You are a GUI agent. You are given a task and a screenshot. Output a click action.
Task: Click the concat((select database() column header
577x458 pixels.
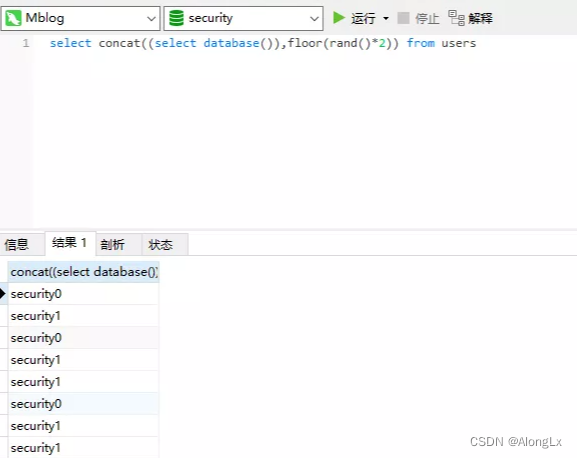(83, 272)
